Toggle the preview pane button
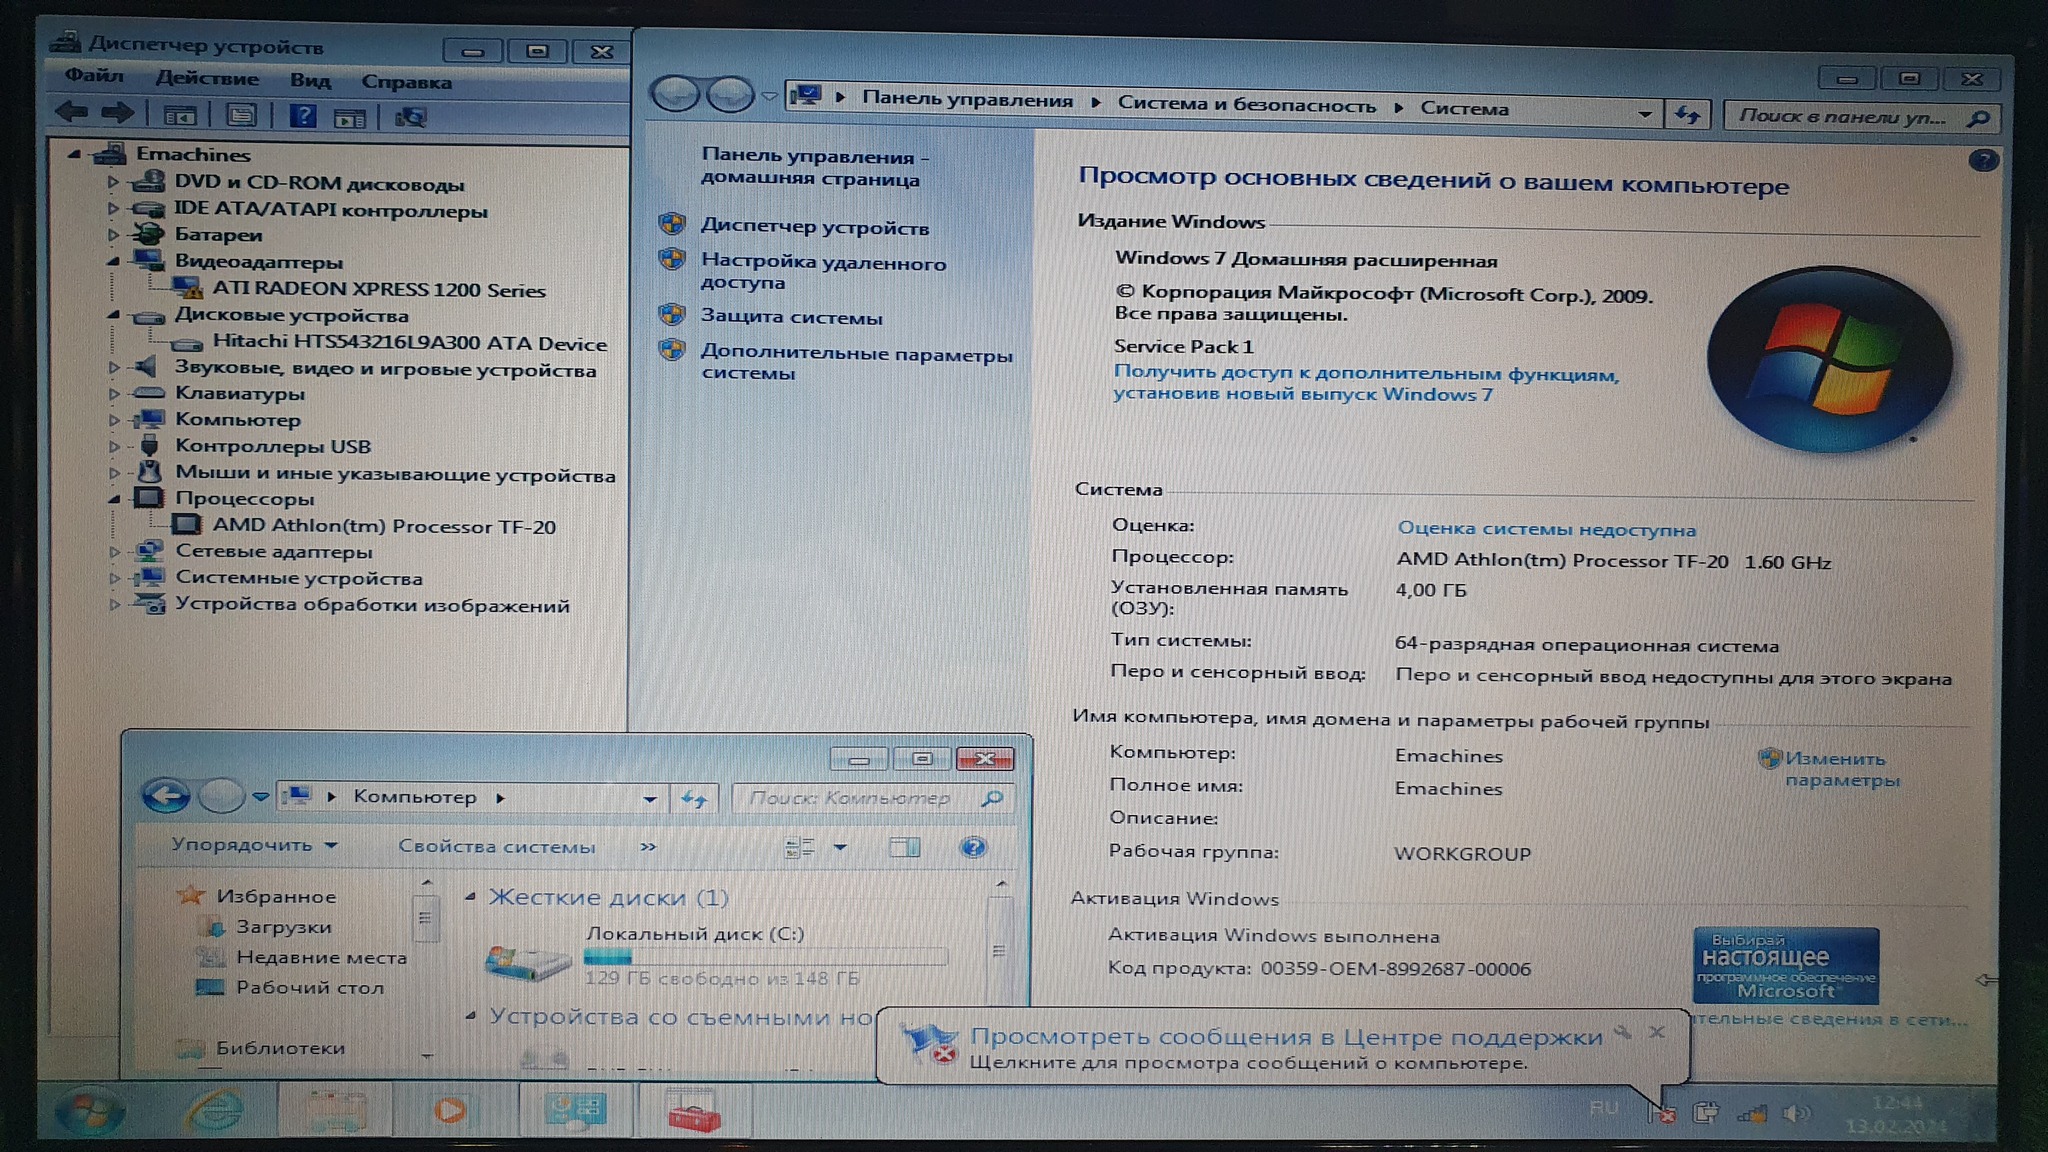Viewport: 2048px width, 1152px height. pos(904,848)
